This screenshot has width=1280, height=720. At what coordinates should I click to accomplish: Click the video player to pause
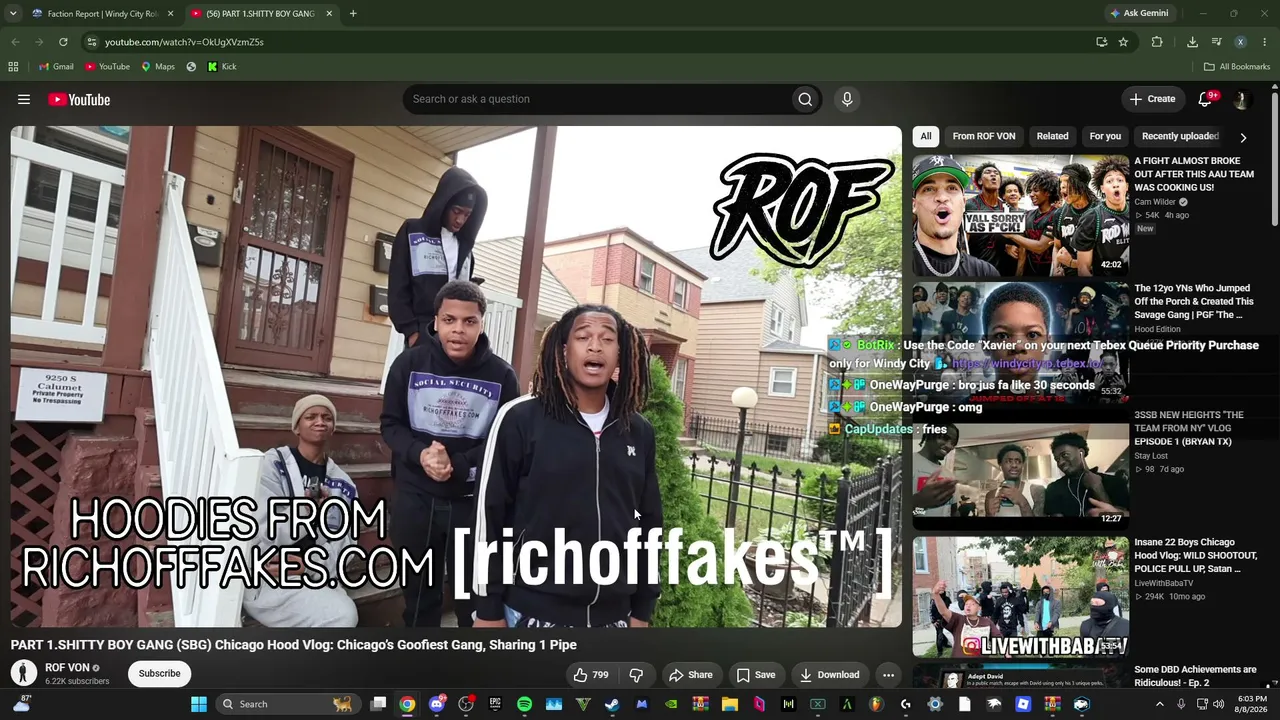[456, 377]
